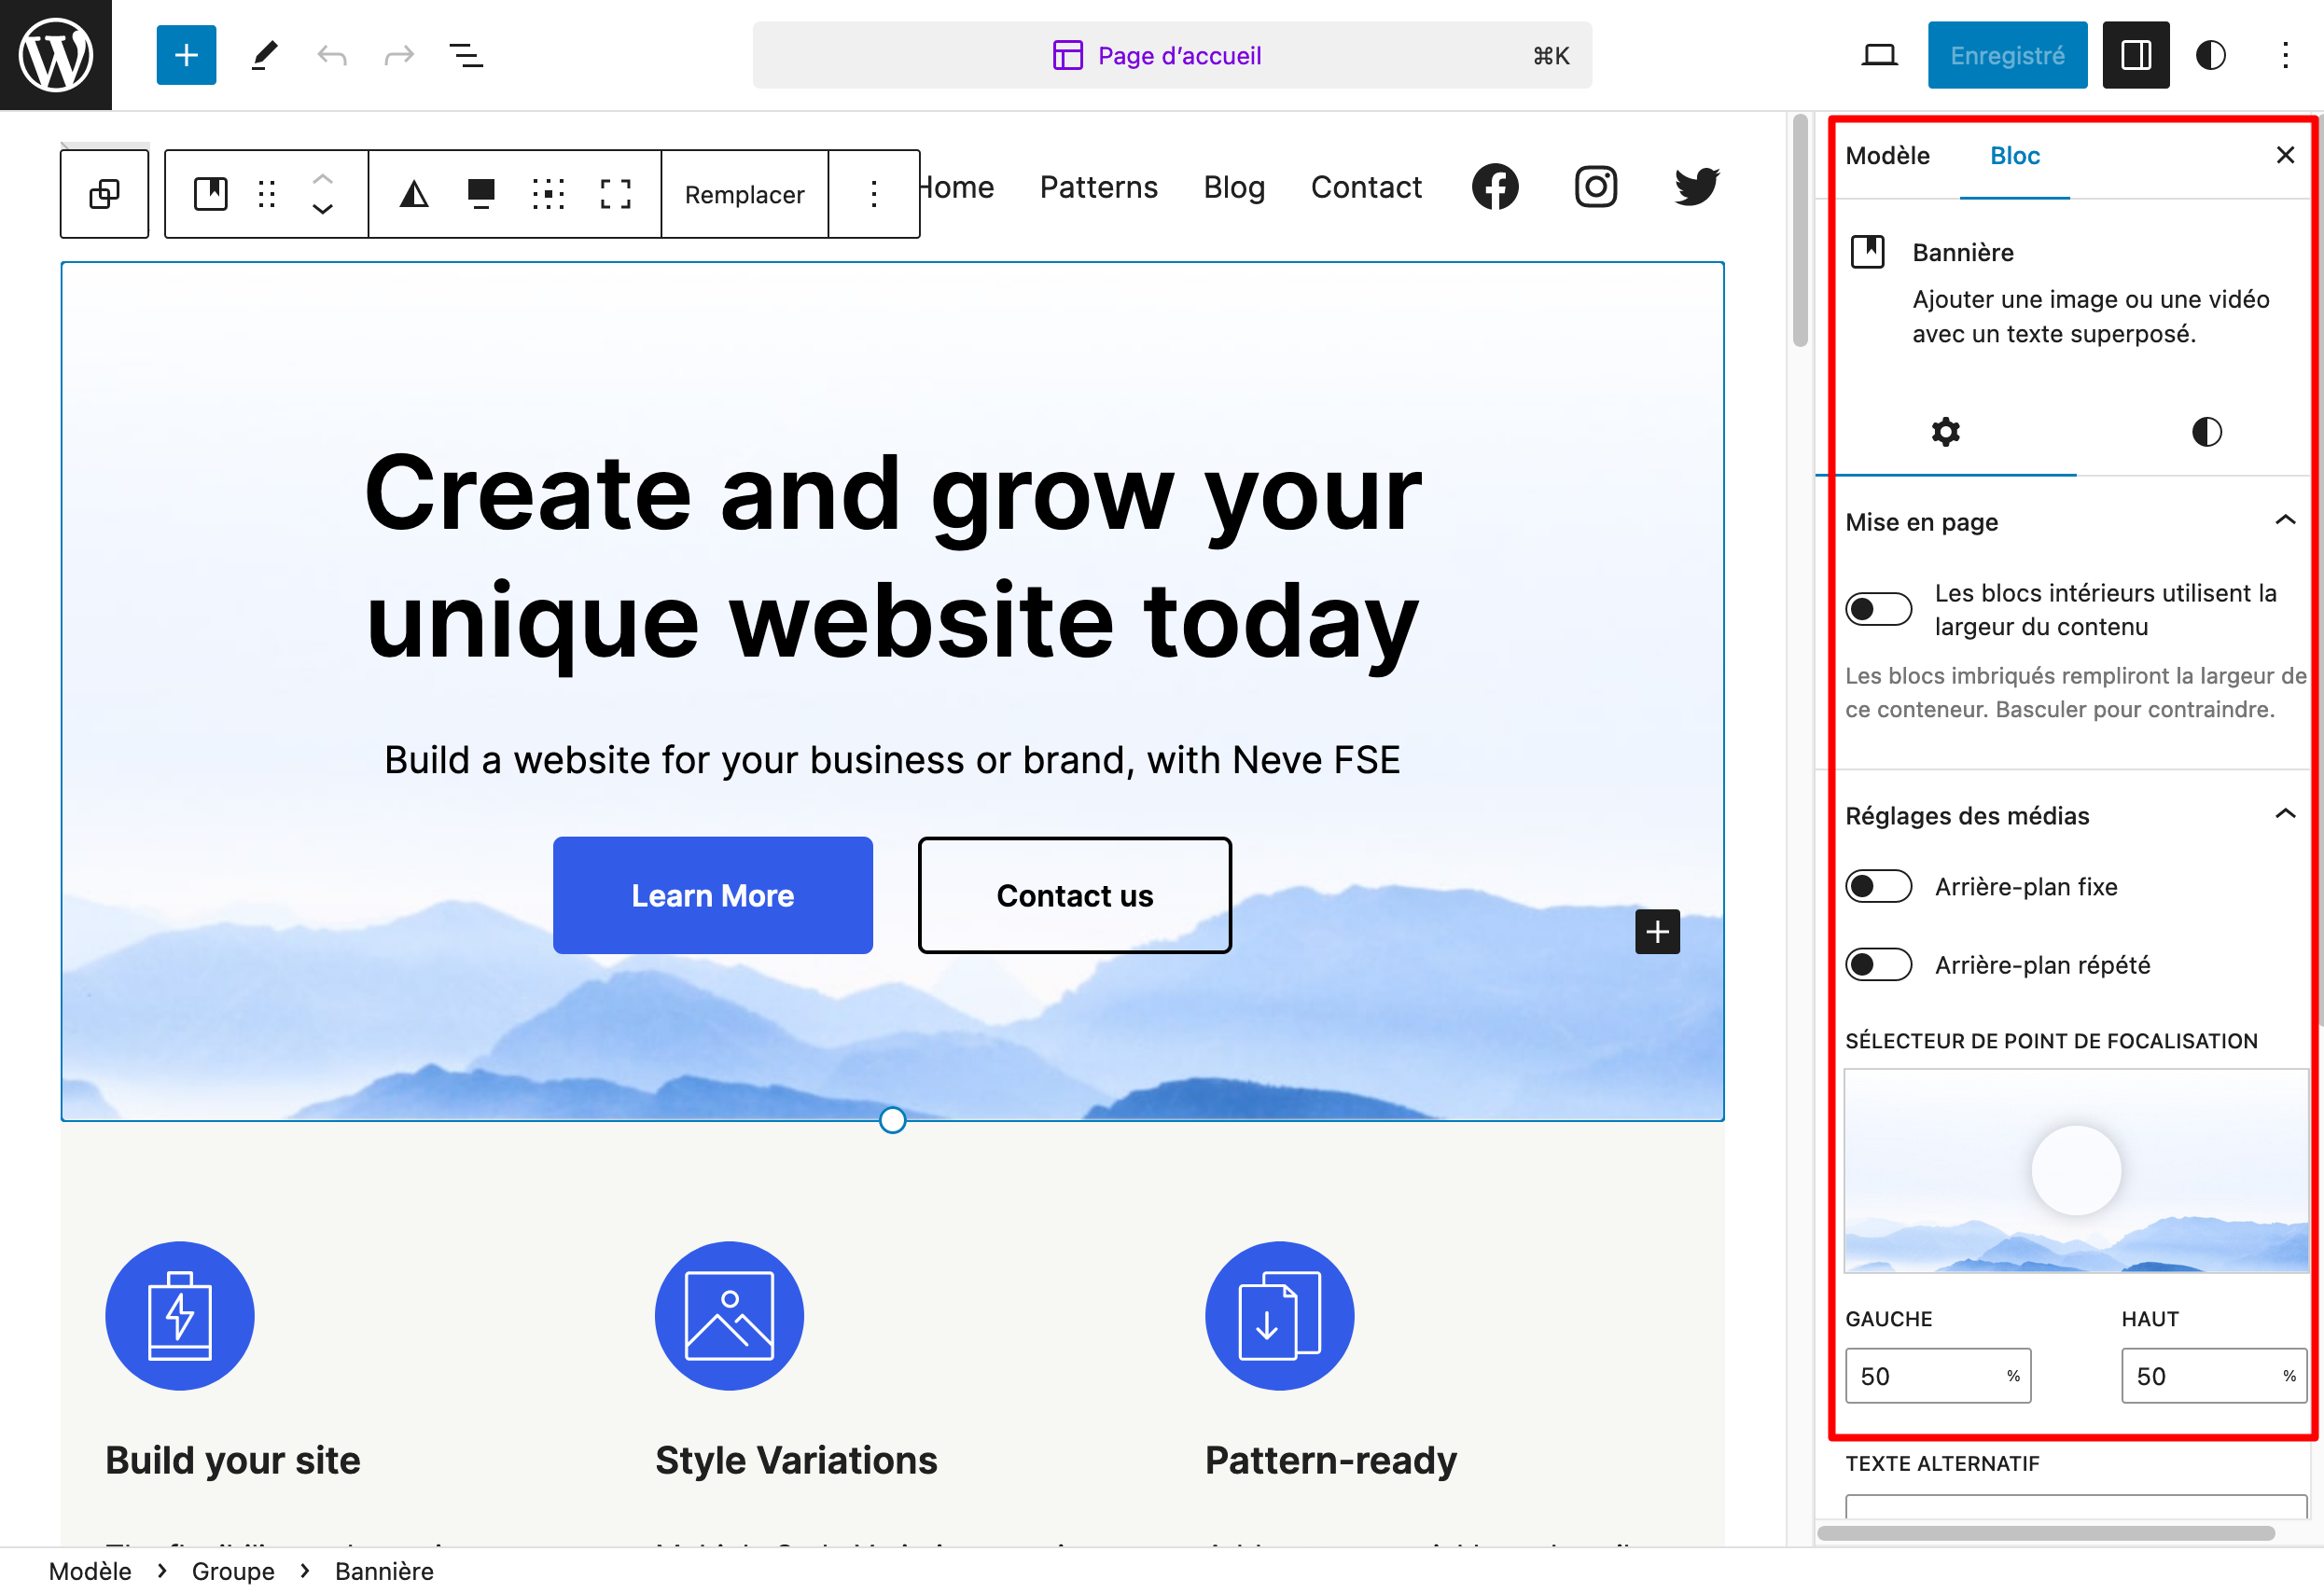Click the duotone filter toolbar icon
The image size is (2324, 1593).
coord(414,194)
